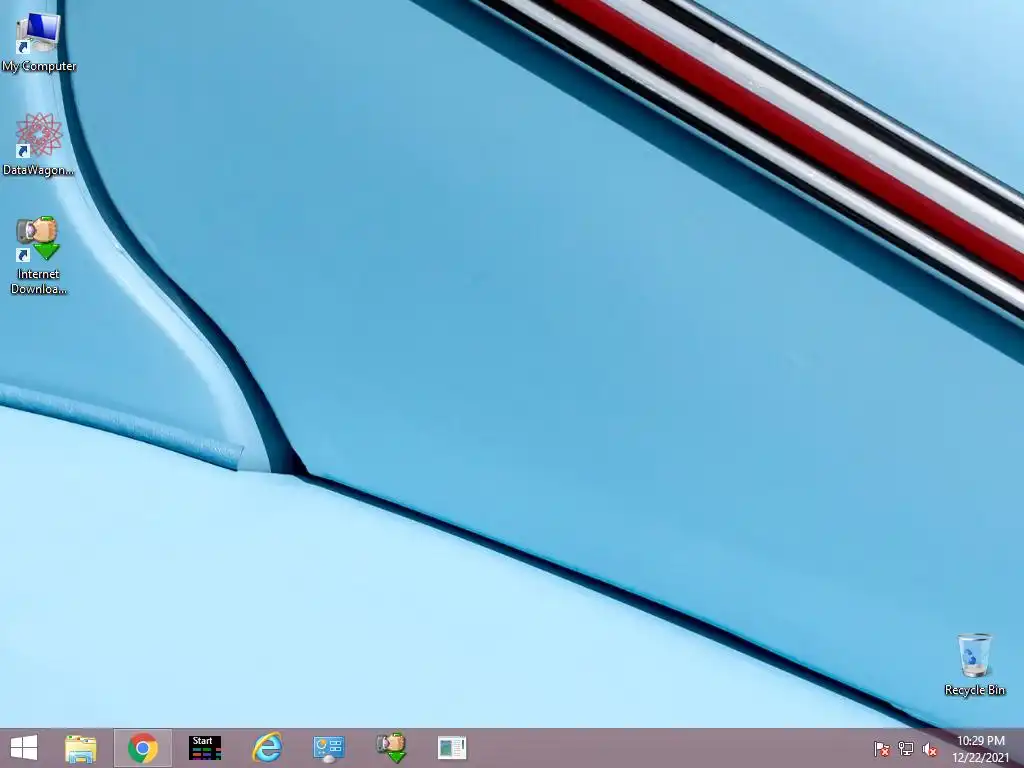This screenshot has width=1024, height=768.
Task: Click the muted volume tray icon
Action: [x=930, y=749]
